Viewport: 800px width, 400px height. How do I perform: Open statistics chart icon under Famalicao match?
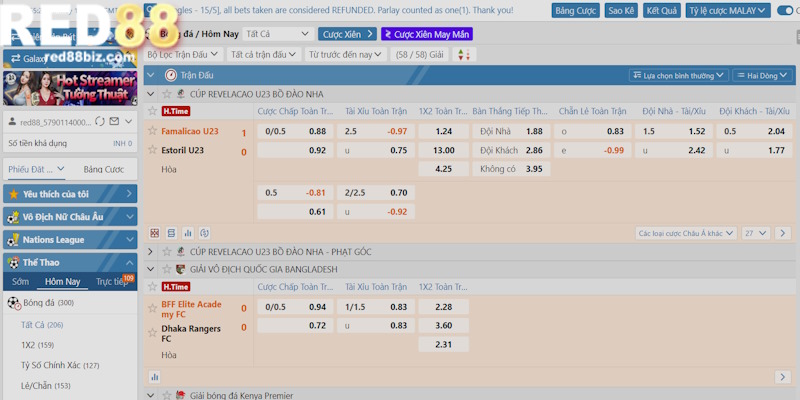pos(188,233)
